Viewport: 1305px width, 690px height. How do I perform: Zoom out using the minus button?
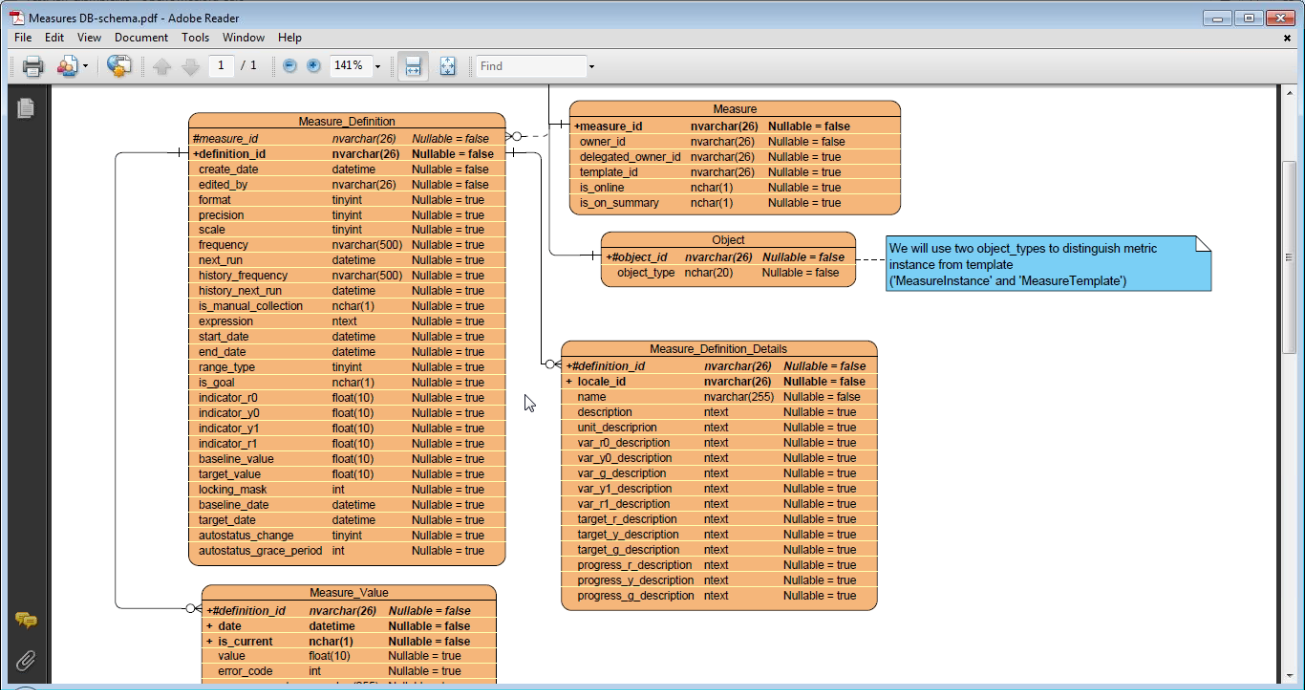[x=290, y=66]
